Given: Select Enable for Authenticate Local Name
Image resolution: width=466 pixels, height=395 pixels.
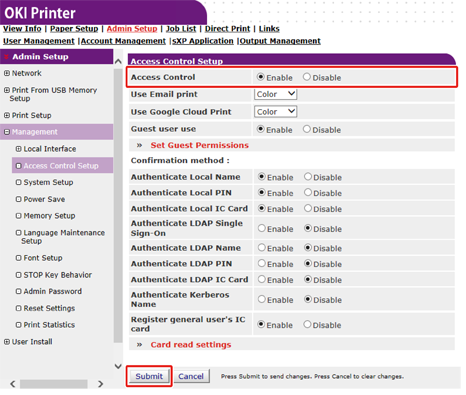Looking at the screenshot, I should pos(262,177).
